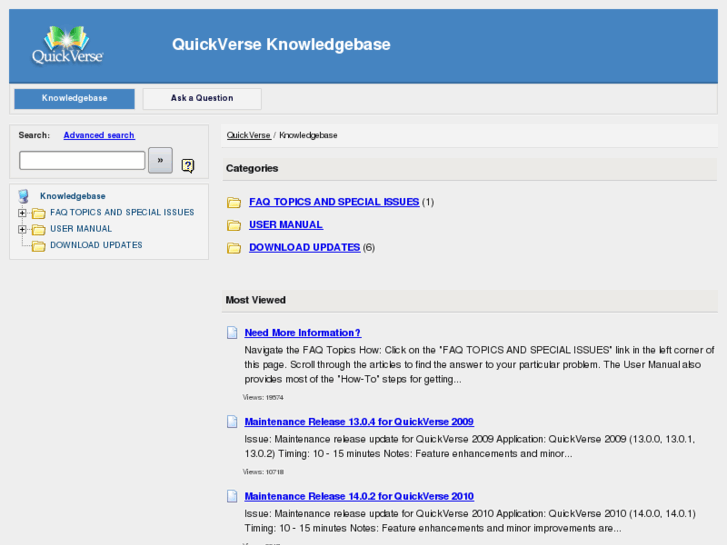Click document icon next to Maintenance Release 14.0.2
This screenshot has height=545, width=727.
tap(232, 496)
